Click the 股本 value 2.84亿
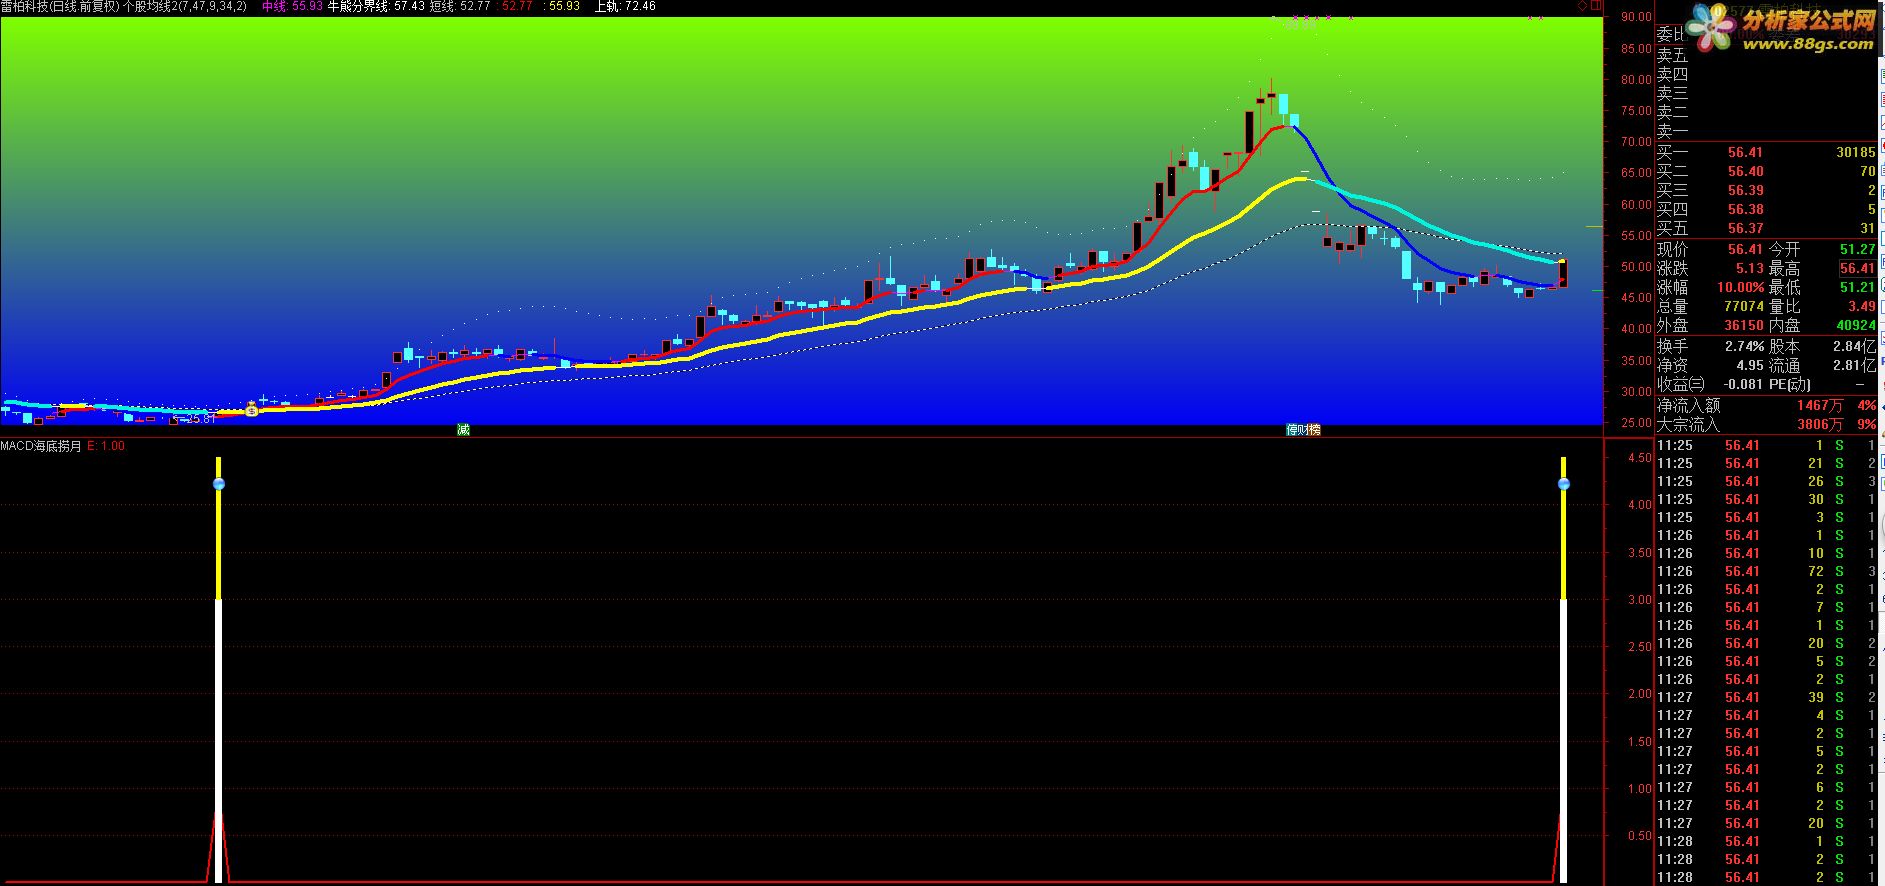 (1854, 346)
